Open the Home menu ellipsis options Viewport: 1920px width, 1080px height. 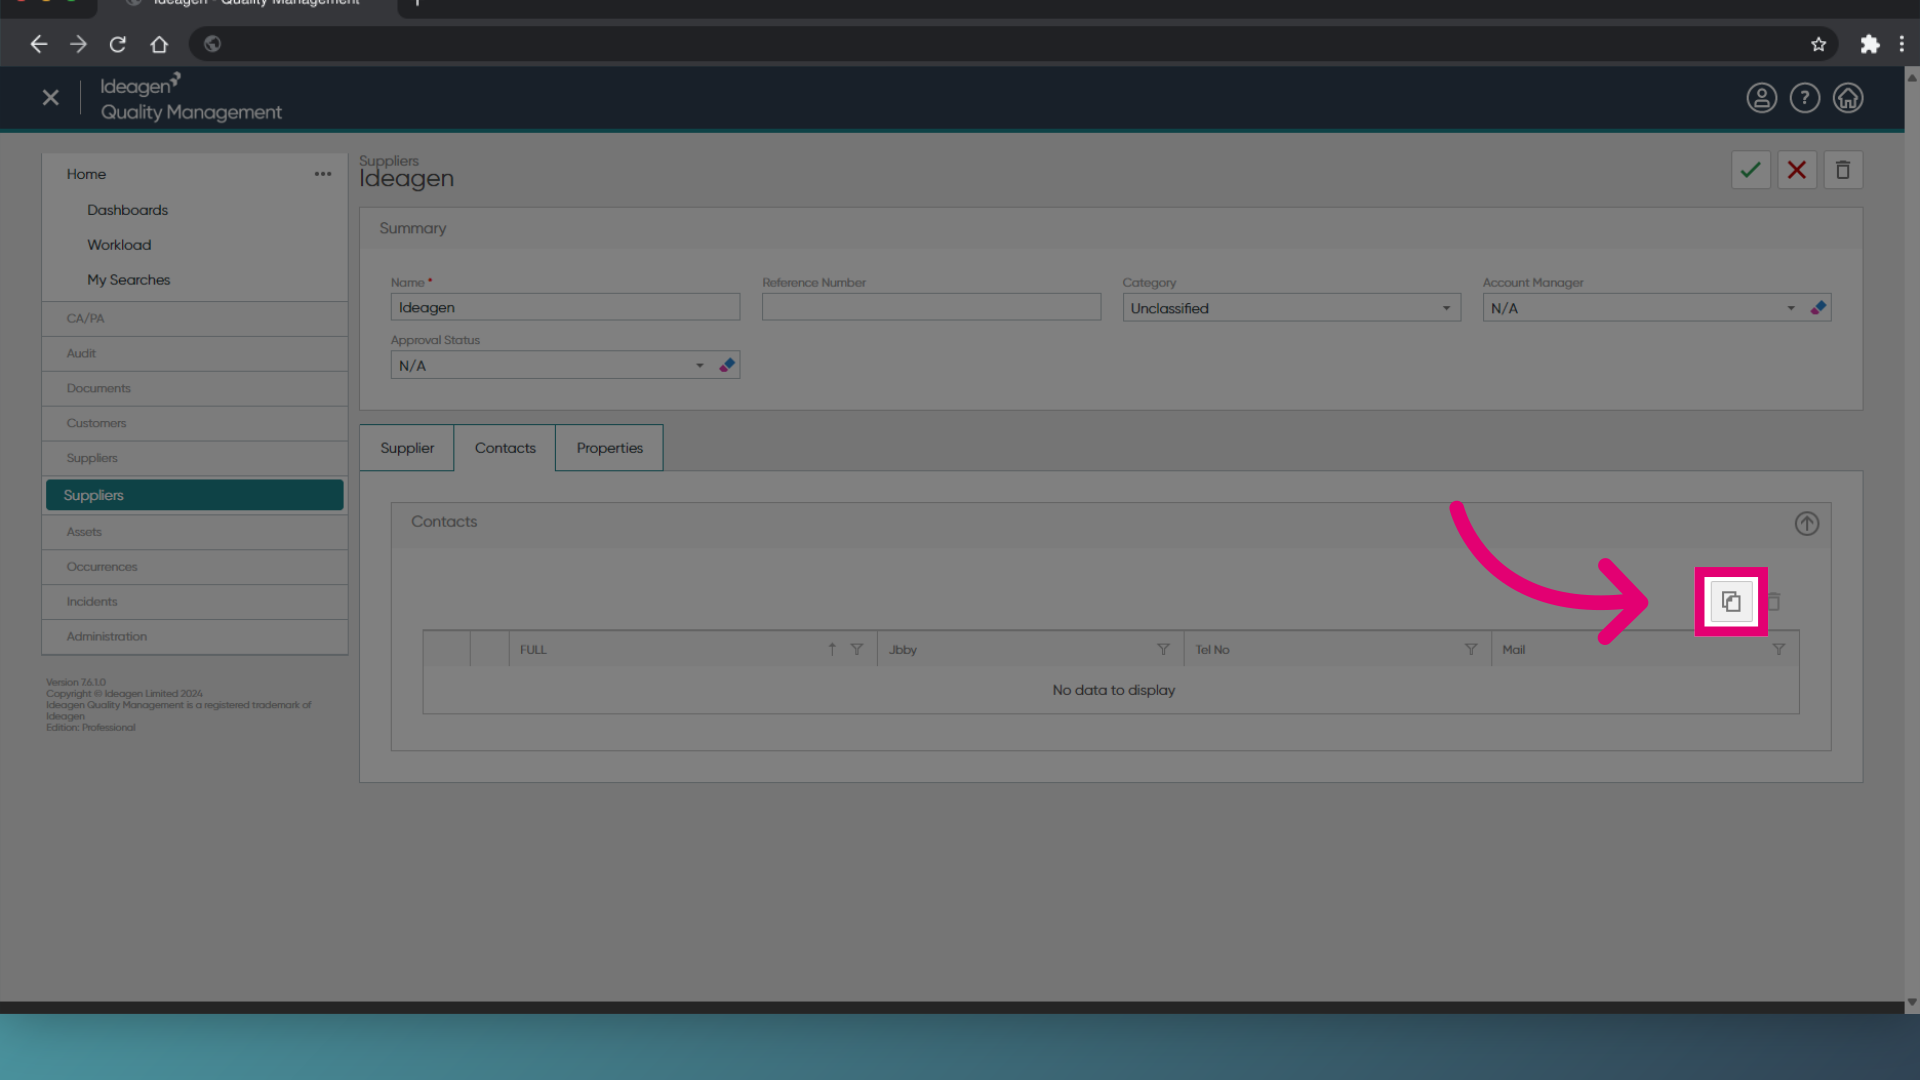pyautogui.click(x=323, y=174)
